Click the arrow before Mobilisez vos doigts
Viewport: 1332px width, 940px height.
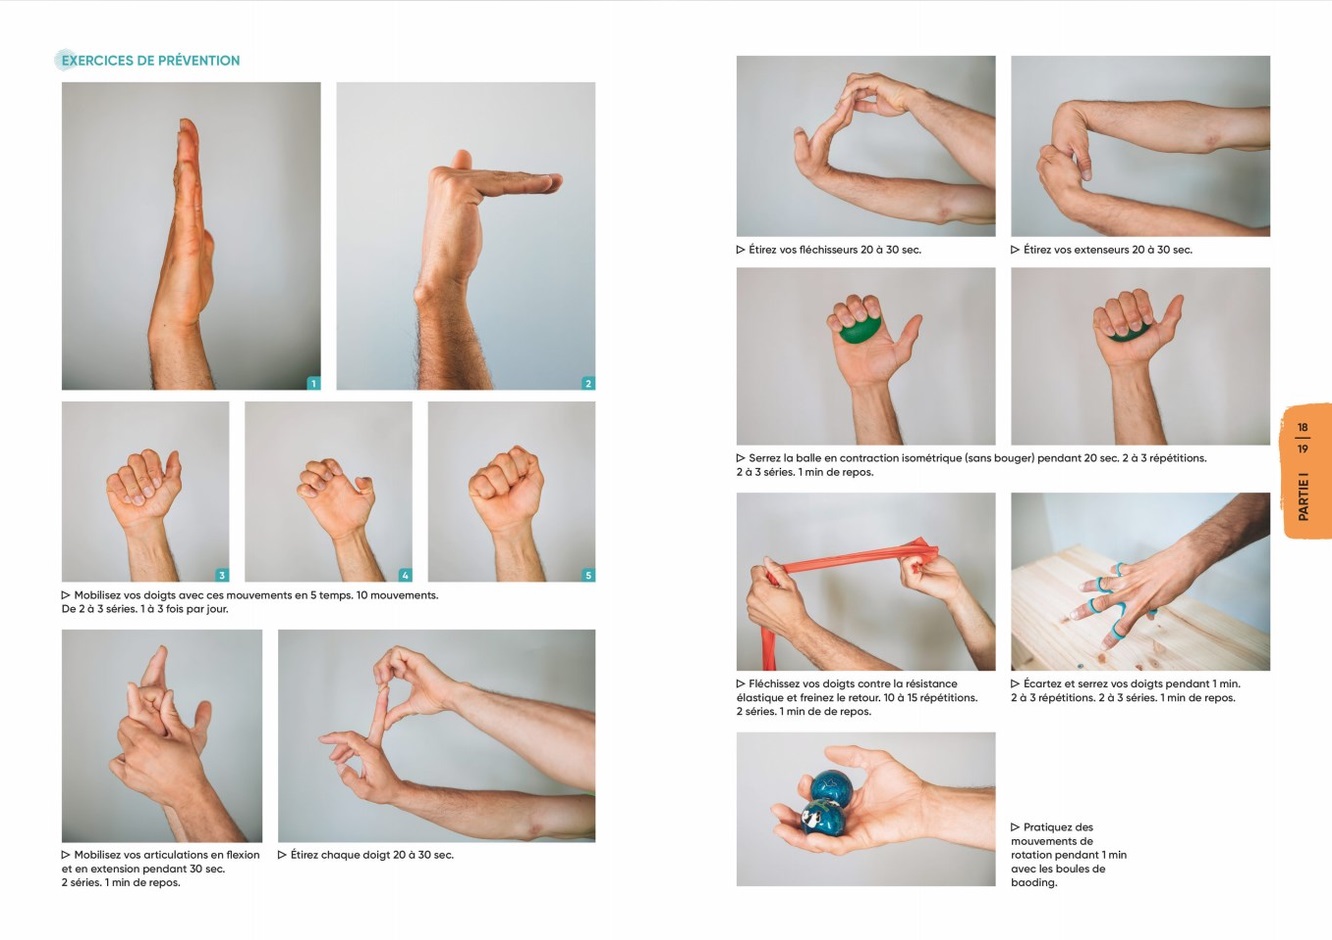point(66,595)
